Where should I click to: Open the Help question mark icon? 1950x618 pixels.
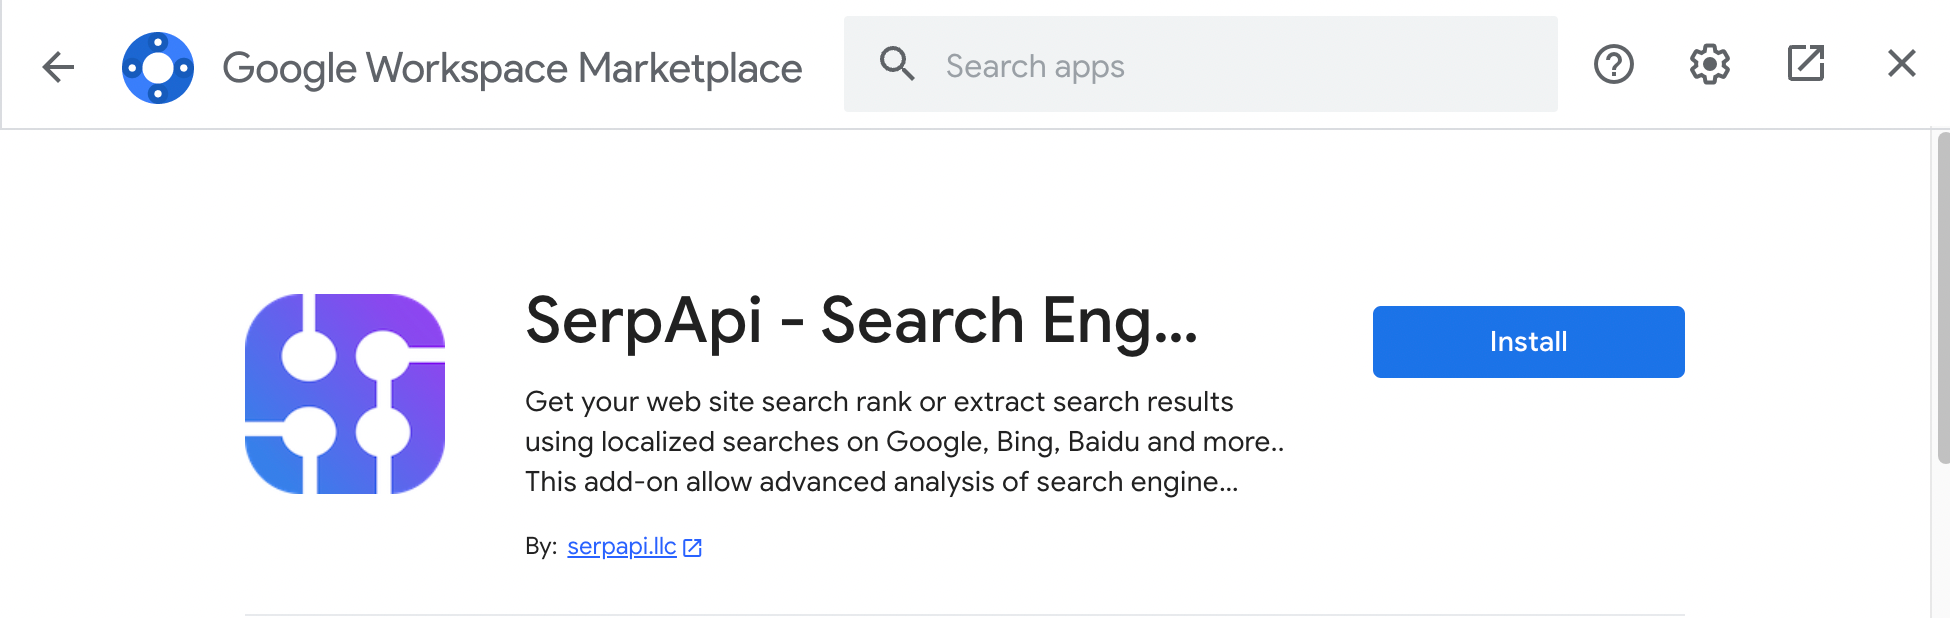pos(1613,65)
